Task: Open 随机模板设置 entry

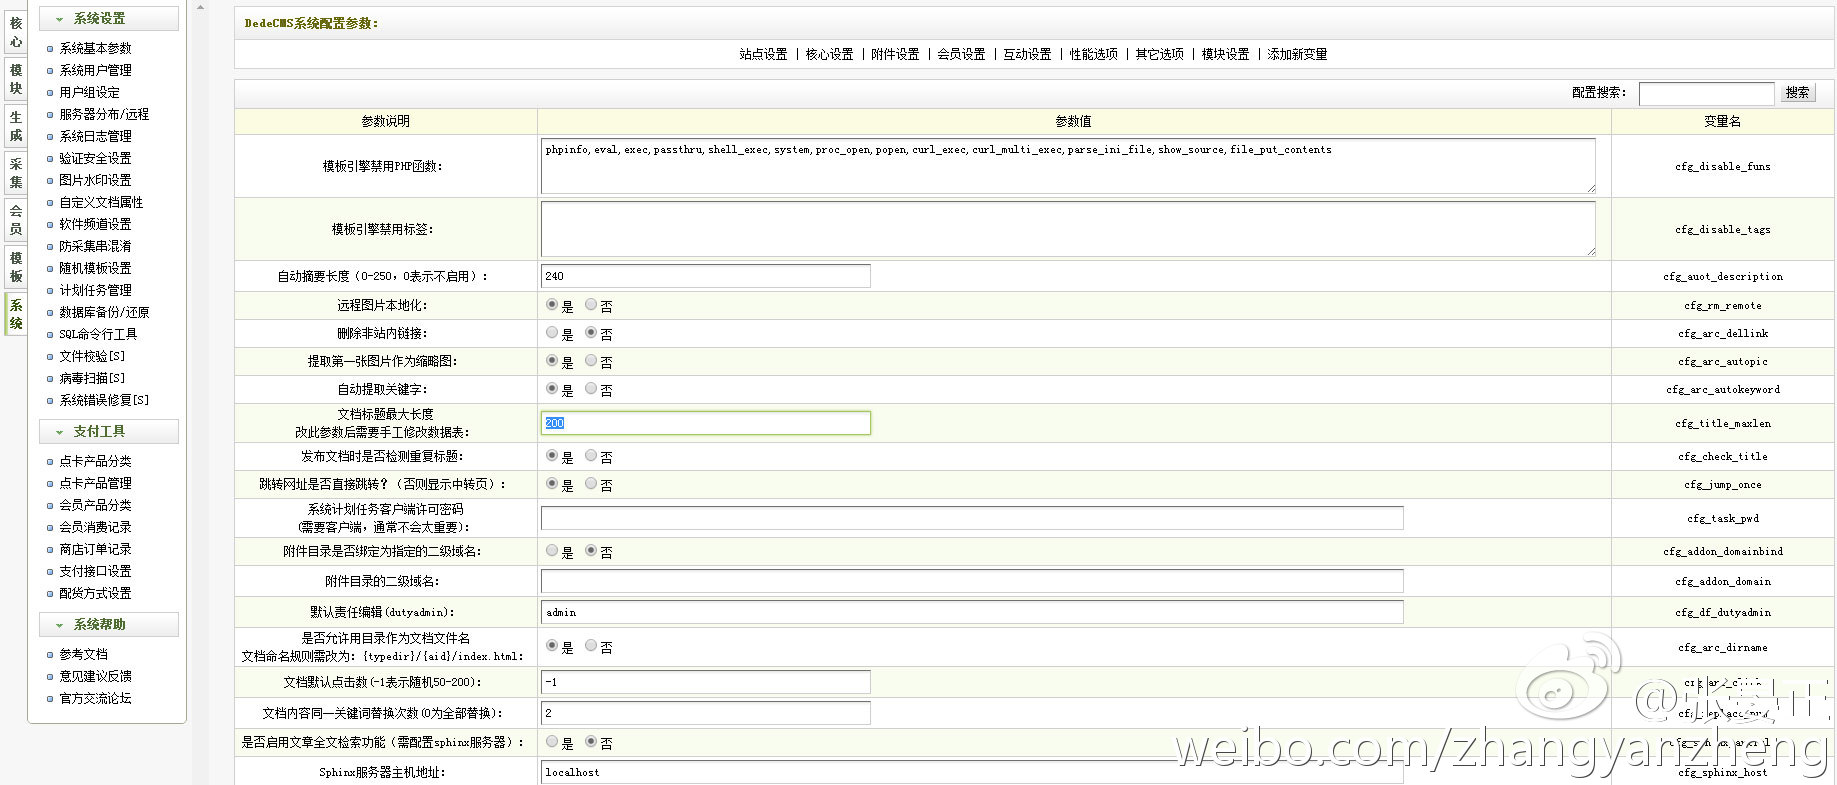Action: pyautogui.click(x=95, y=268)
